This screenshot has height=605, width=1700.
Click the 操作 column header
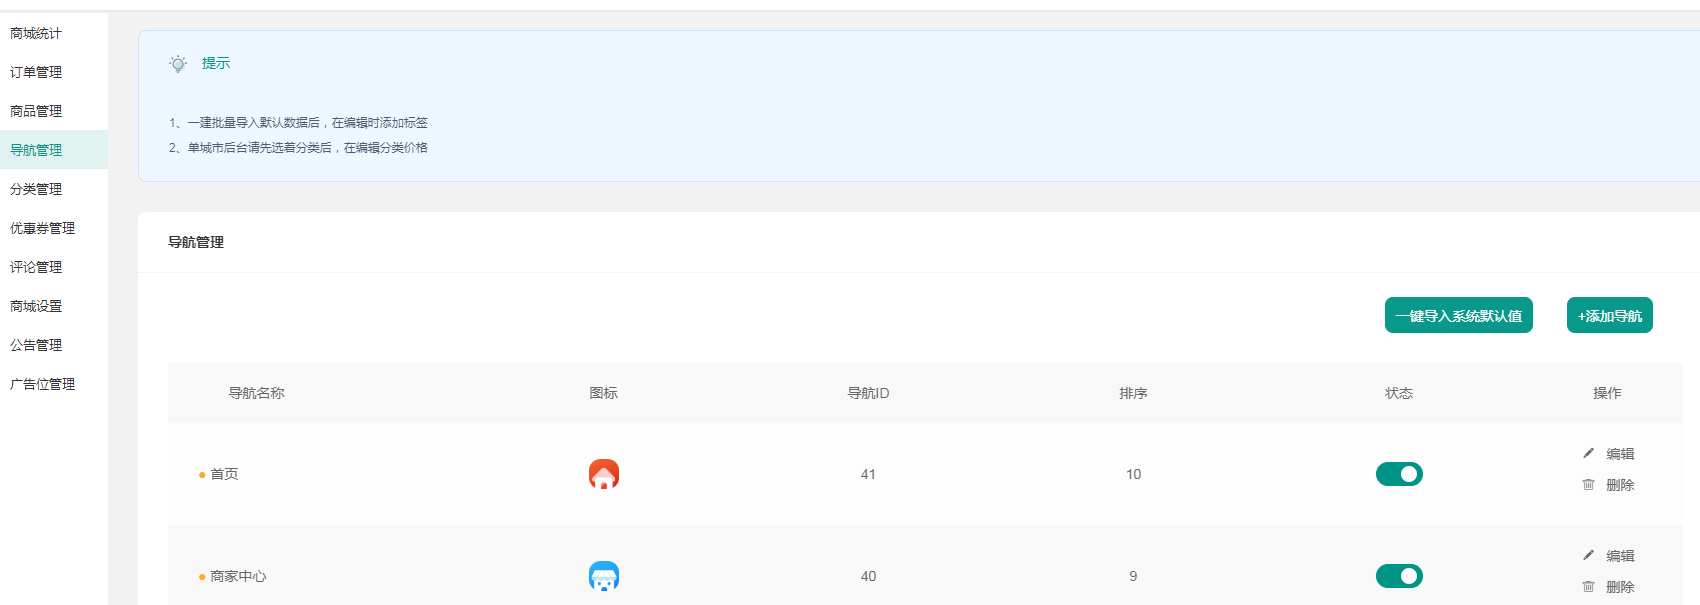(x=1607, y=393)
